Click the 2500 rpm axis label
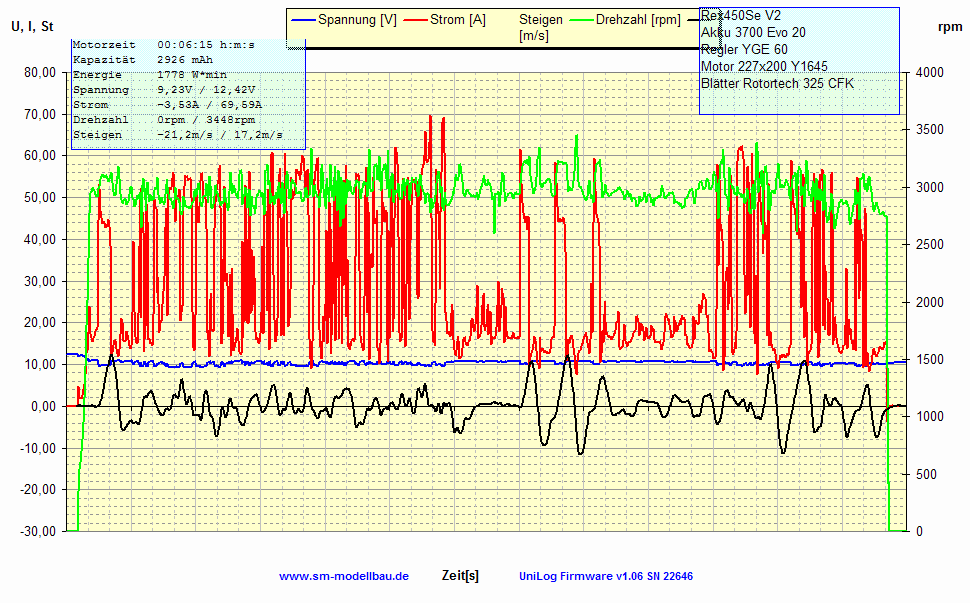Screen dimensions: 970x603 [930, 245]
